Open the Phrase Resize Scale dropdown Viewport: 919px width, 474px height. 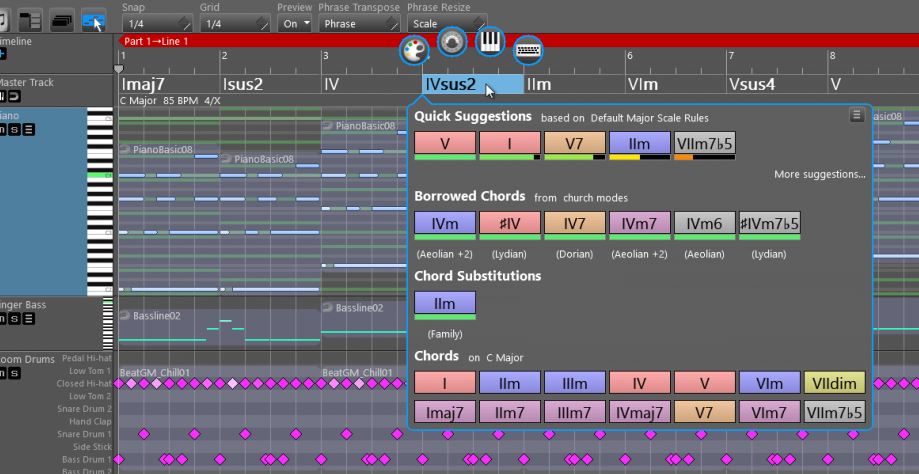447,23
